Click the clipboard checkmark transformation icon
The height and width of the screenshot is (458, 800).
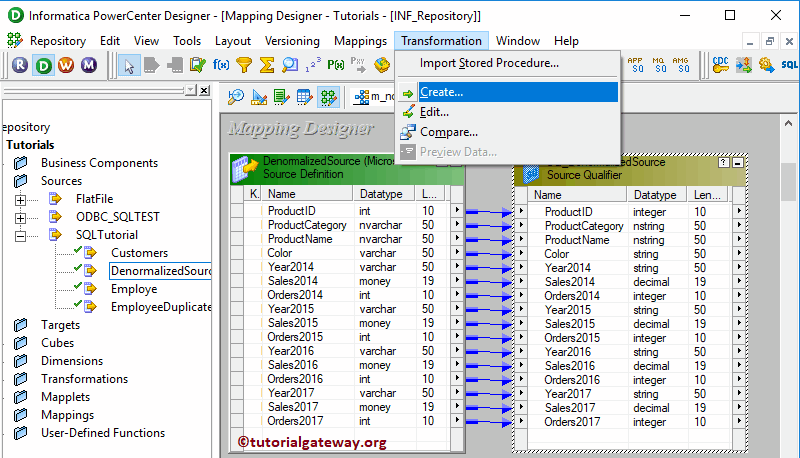(x=197, y=65)
